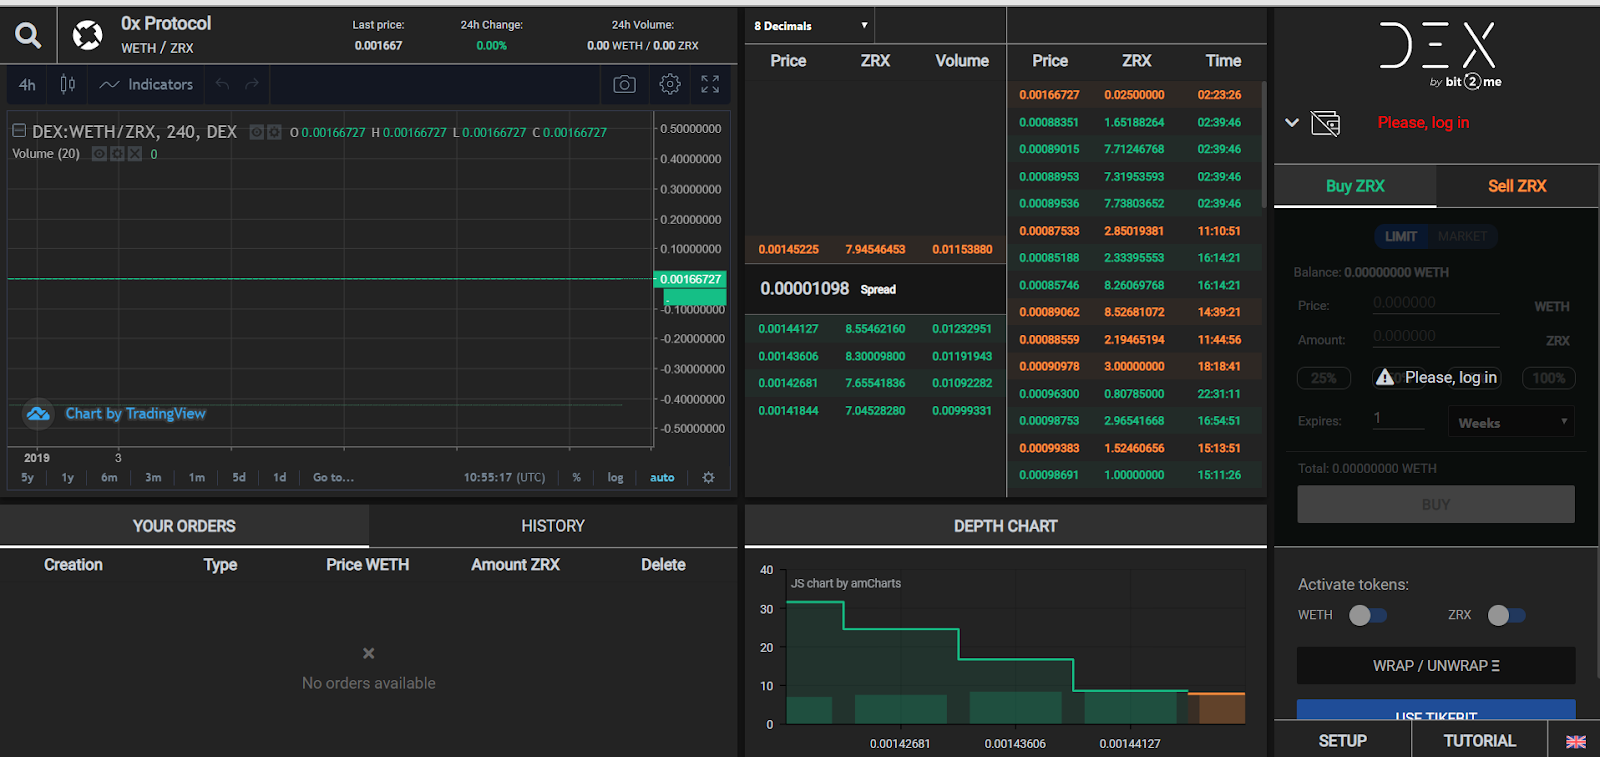The width and height of the screenshot is (1600, 757).
Task: Open the 8 Decimals dropdown
Action: (x=810, y=26)
